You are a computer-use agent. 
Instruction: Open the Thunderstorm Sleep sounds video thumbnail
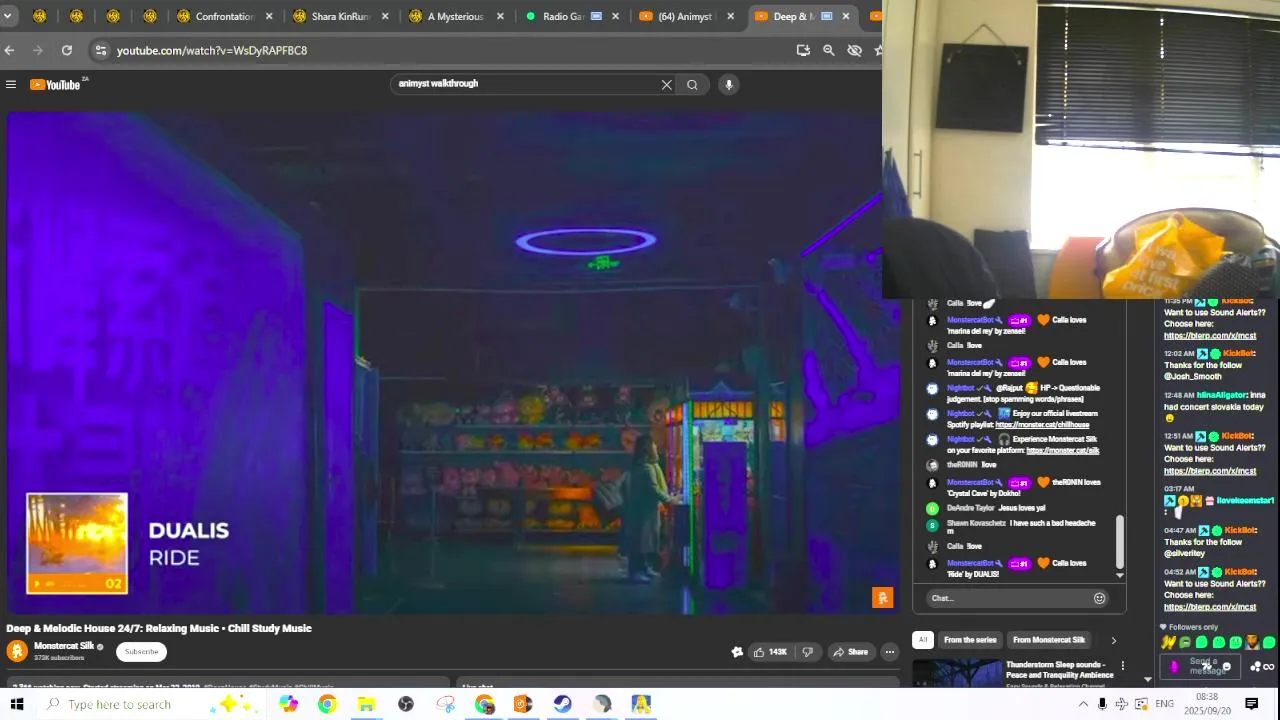956,673
